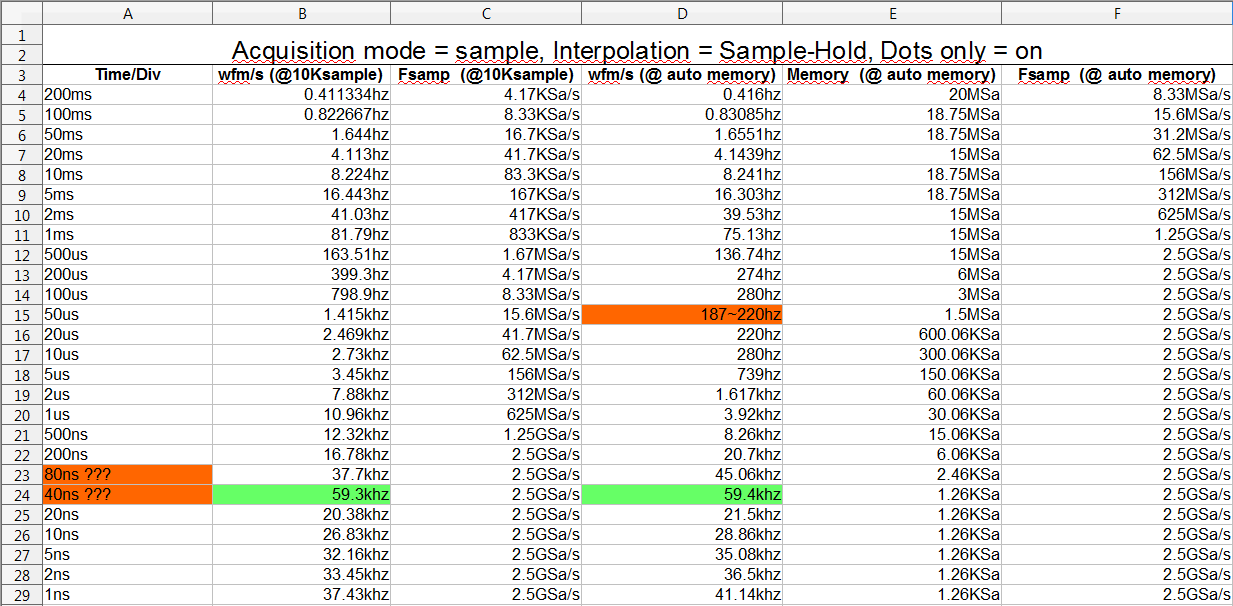
Task: Click the '12.32khz' cell
Action: coord(301,434)
